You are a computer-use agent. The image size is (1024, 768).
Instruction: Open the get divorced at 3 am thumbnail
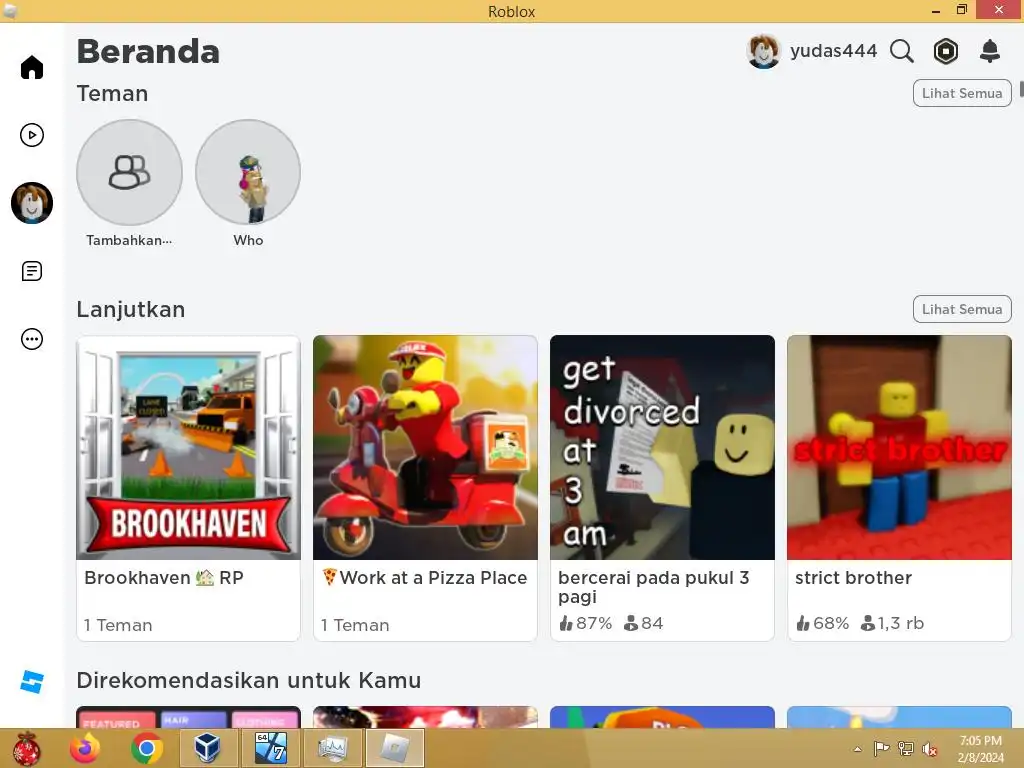pos(662,447)
